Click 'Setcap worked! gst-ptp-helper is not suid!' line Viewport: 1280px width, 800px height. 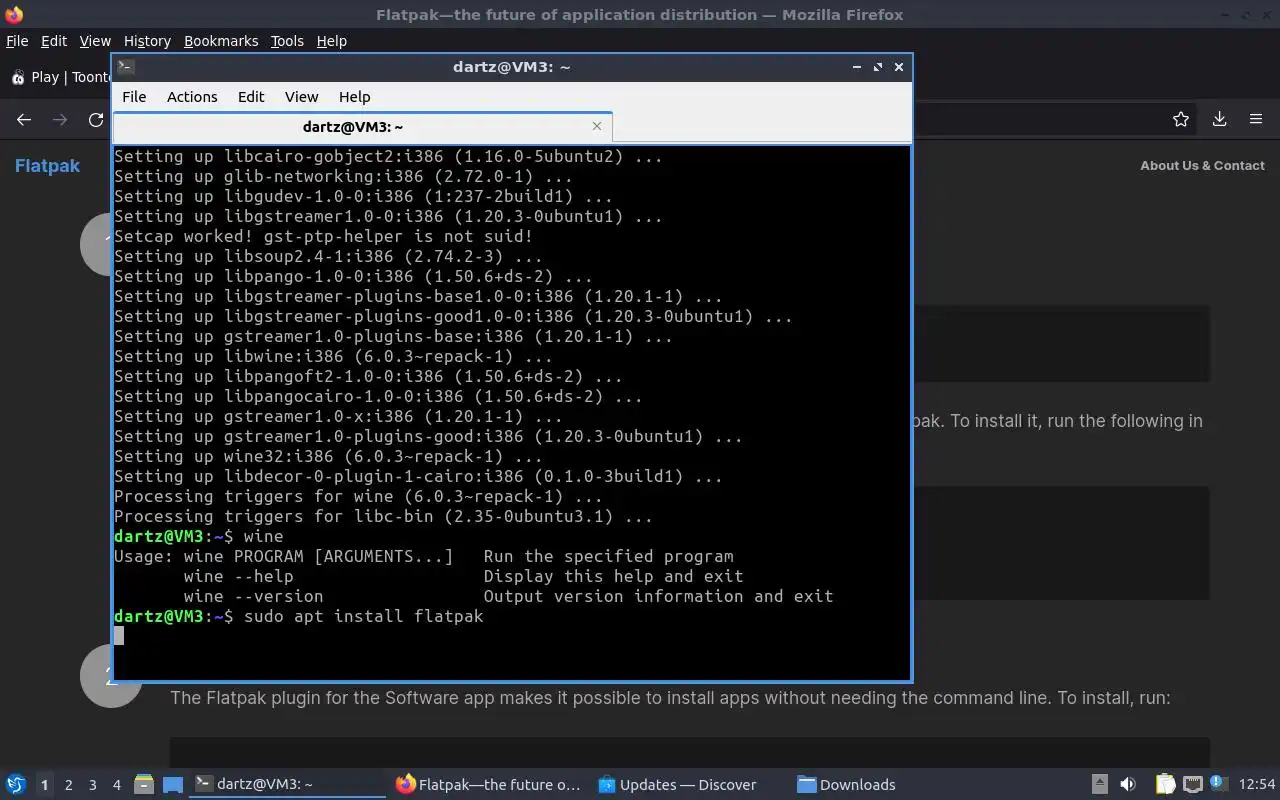(x=323, y=236)
